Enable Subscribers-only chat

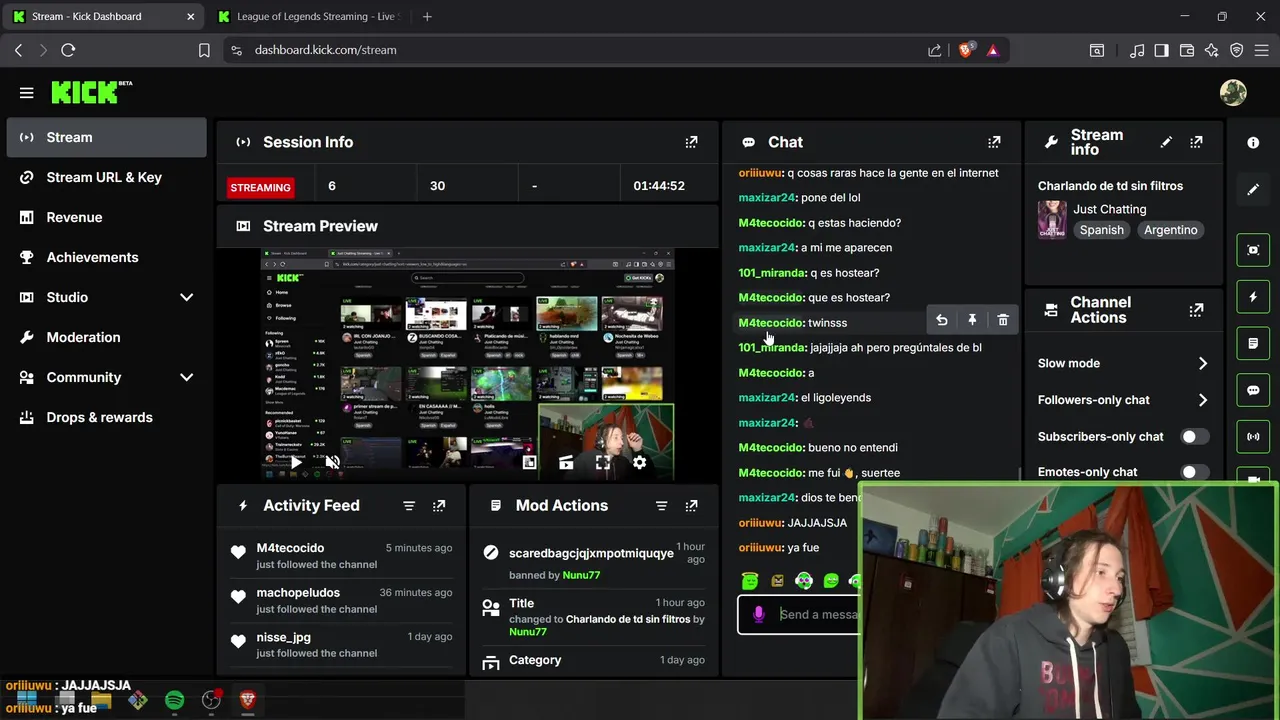1194,437
